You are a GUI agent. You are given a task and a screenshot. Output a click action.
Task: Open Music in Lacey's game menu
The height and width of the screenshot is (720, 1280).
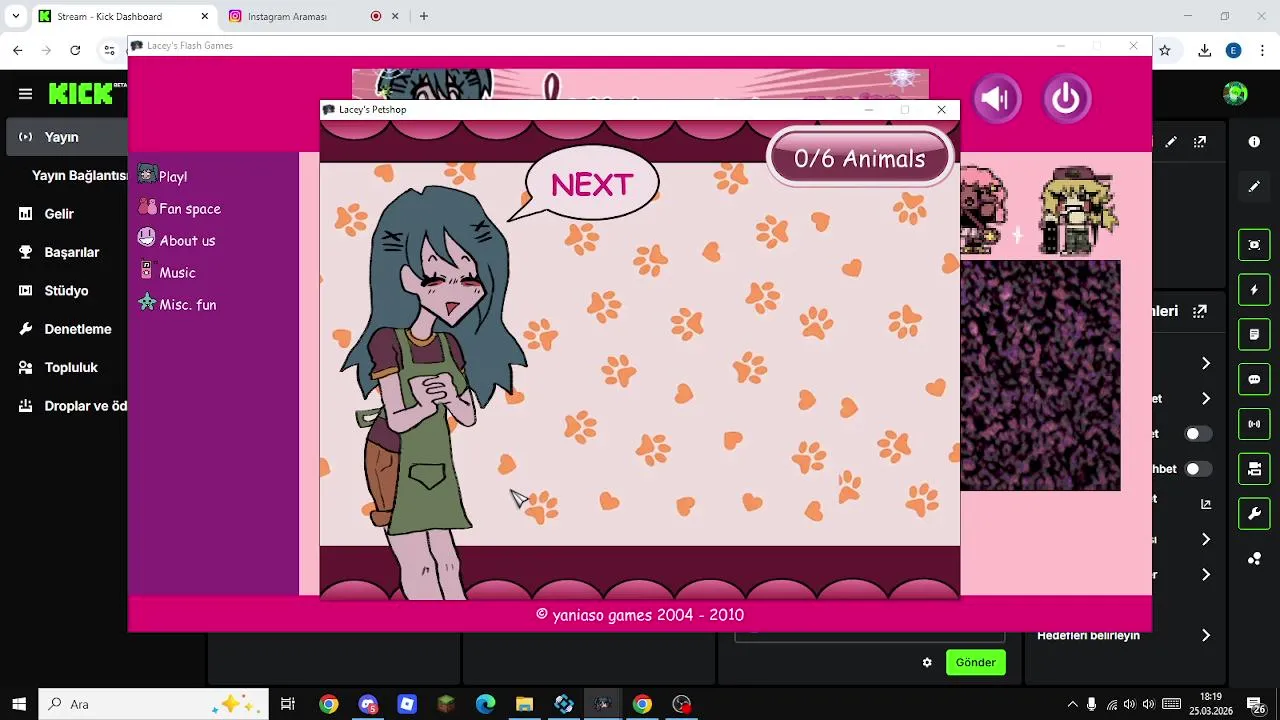pos(167,272)
